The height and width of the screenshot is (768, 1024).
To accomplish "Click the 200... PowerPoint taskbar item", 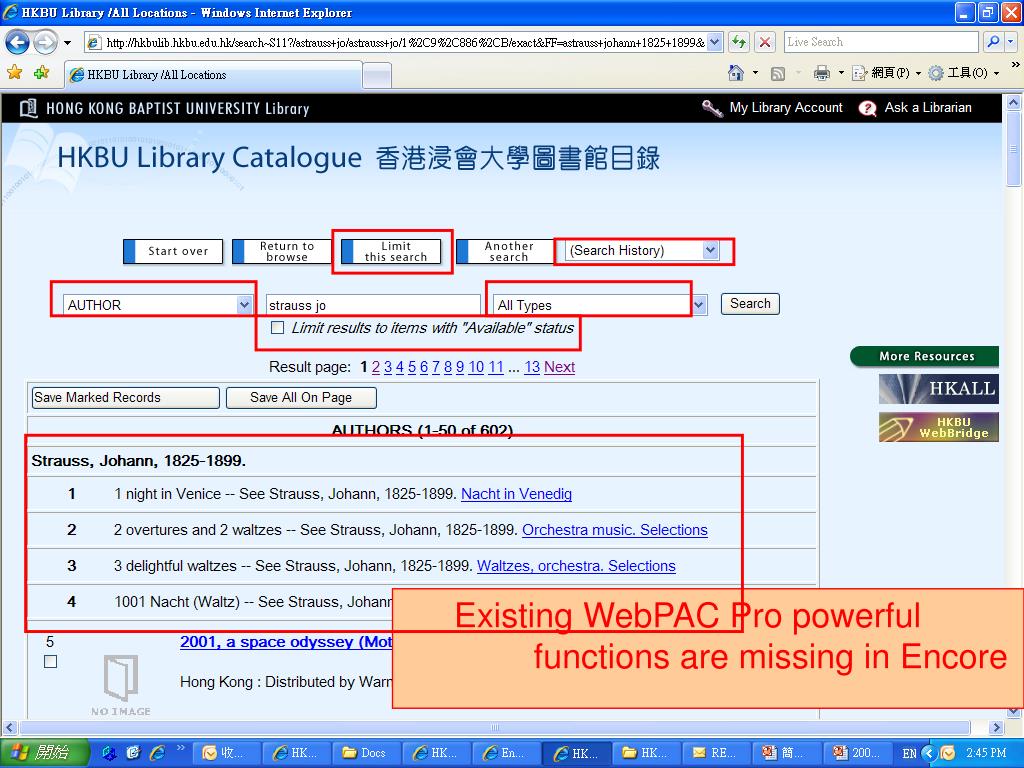I will click(858, 753).
